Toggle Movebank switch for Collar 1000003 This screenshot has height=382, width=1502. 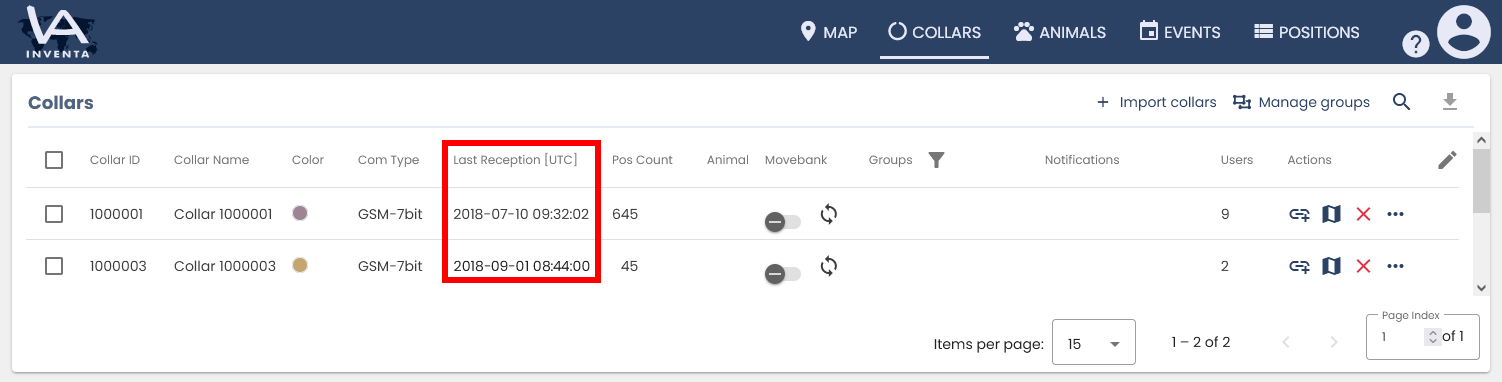(783, 272)
